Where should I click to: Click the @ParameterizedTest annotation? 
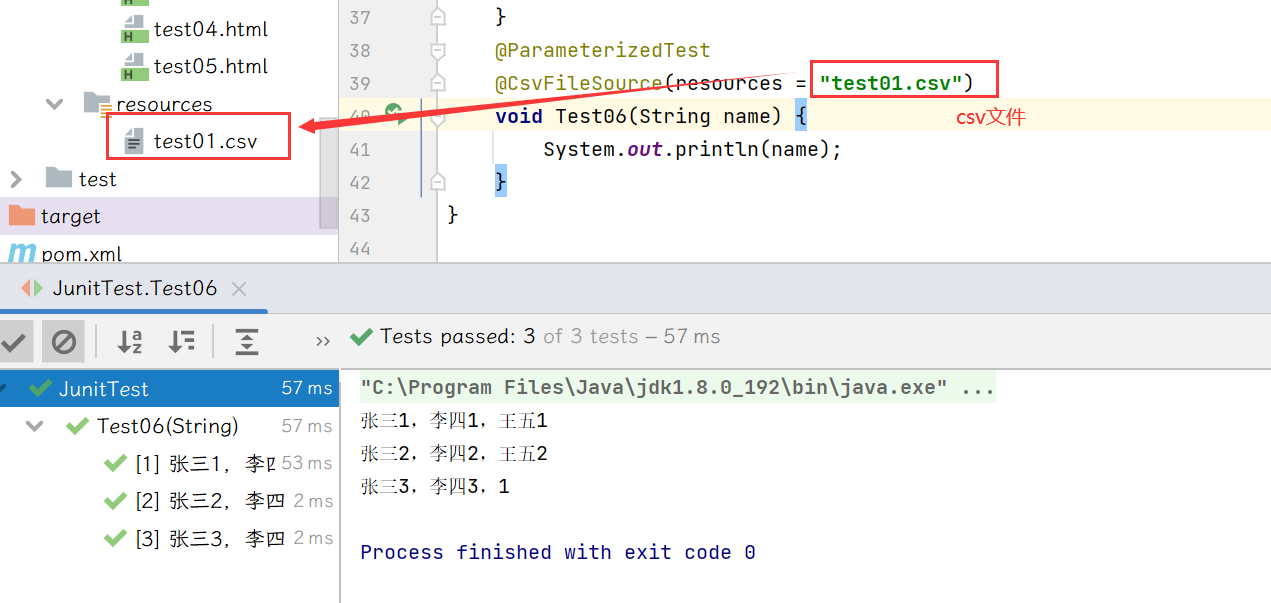tap(602, 50)
